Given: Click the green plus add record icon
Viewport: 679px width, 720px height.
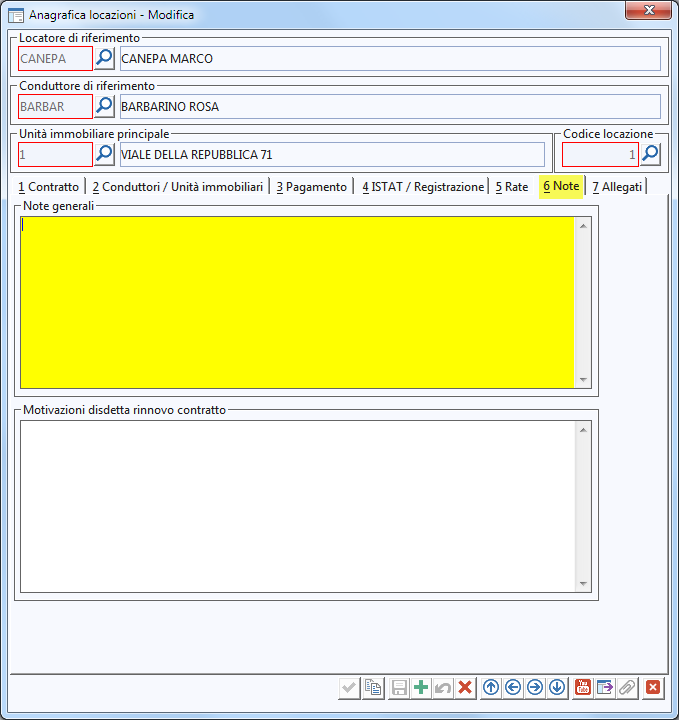Looking at the screenshot, I should (x=421, y=687).
